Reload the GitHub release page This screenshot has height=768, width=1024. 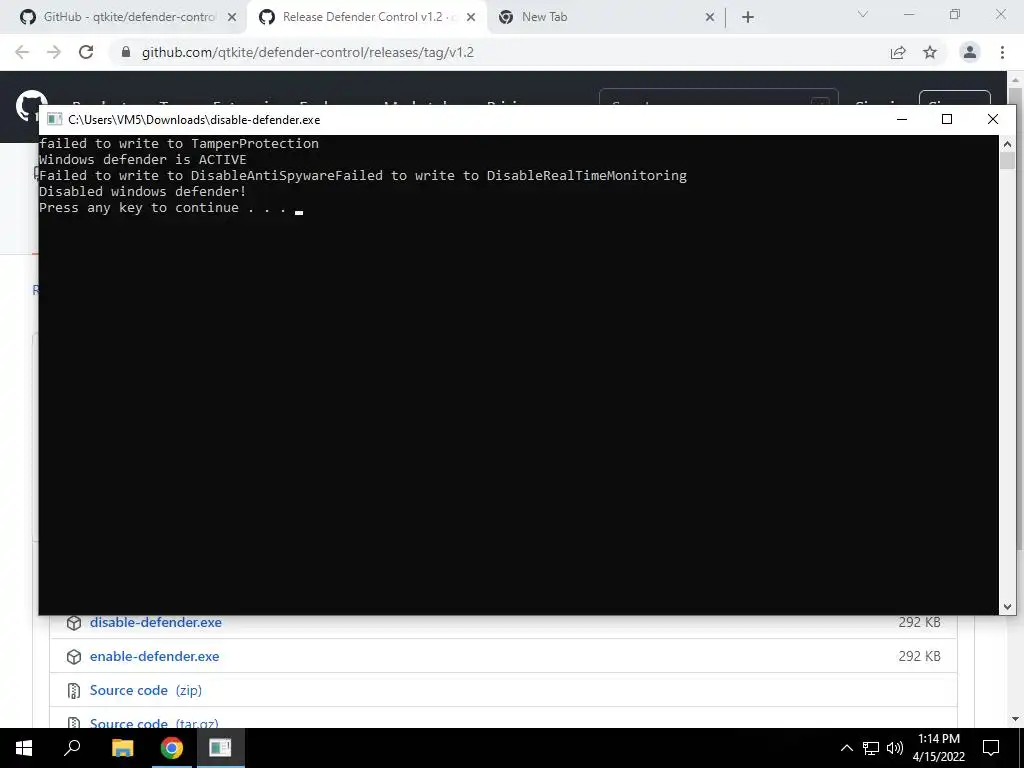(86, 52)
